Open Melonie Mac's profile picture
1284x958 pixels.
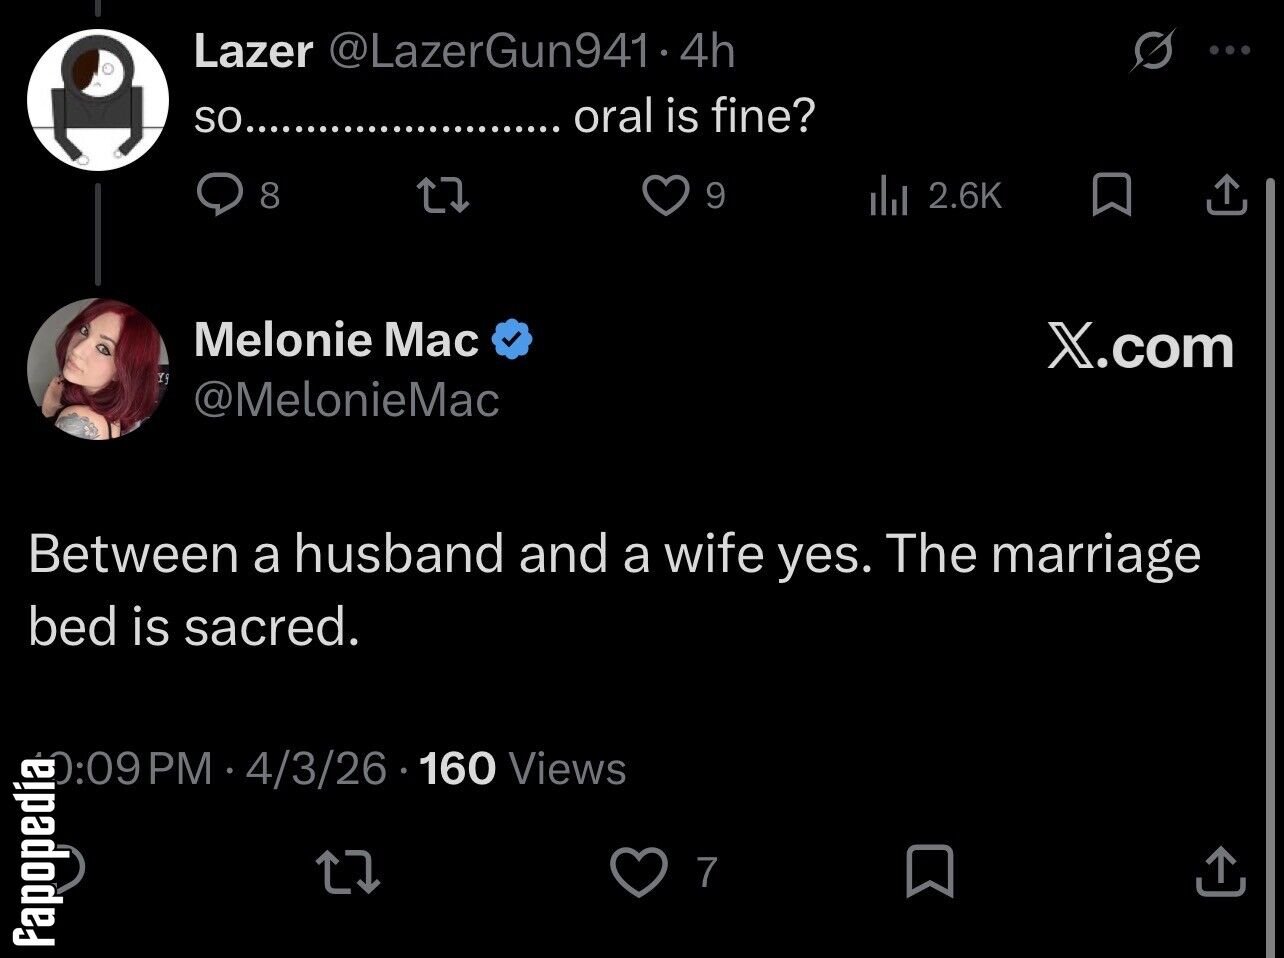pyautogui.click(x=97, y=368)
